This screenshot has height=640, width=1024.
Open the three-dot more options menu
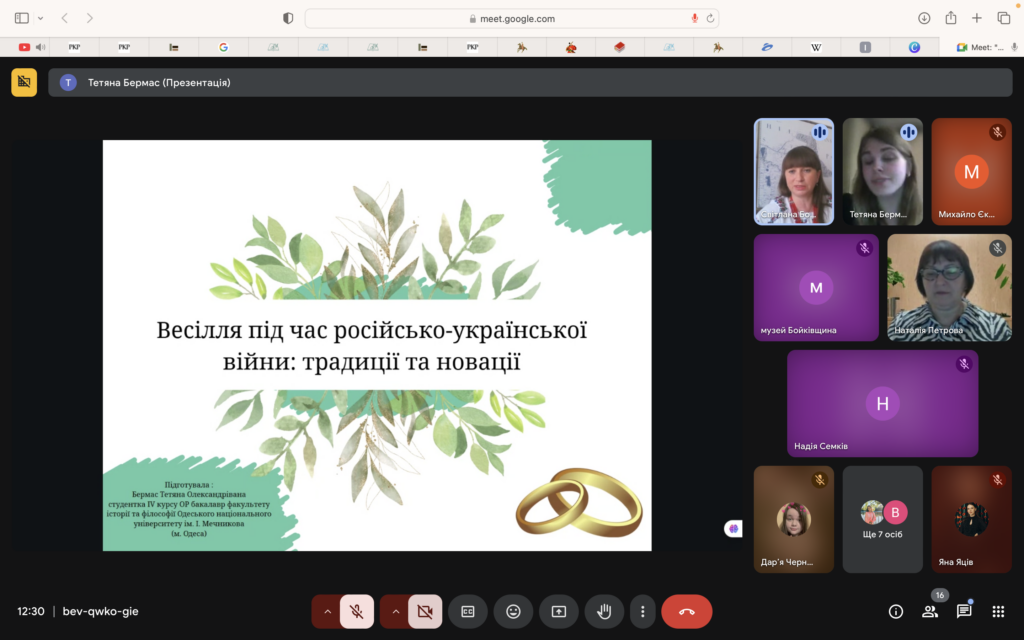point(643,611)
